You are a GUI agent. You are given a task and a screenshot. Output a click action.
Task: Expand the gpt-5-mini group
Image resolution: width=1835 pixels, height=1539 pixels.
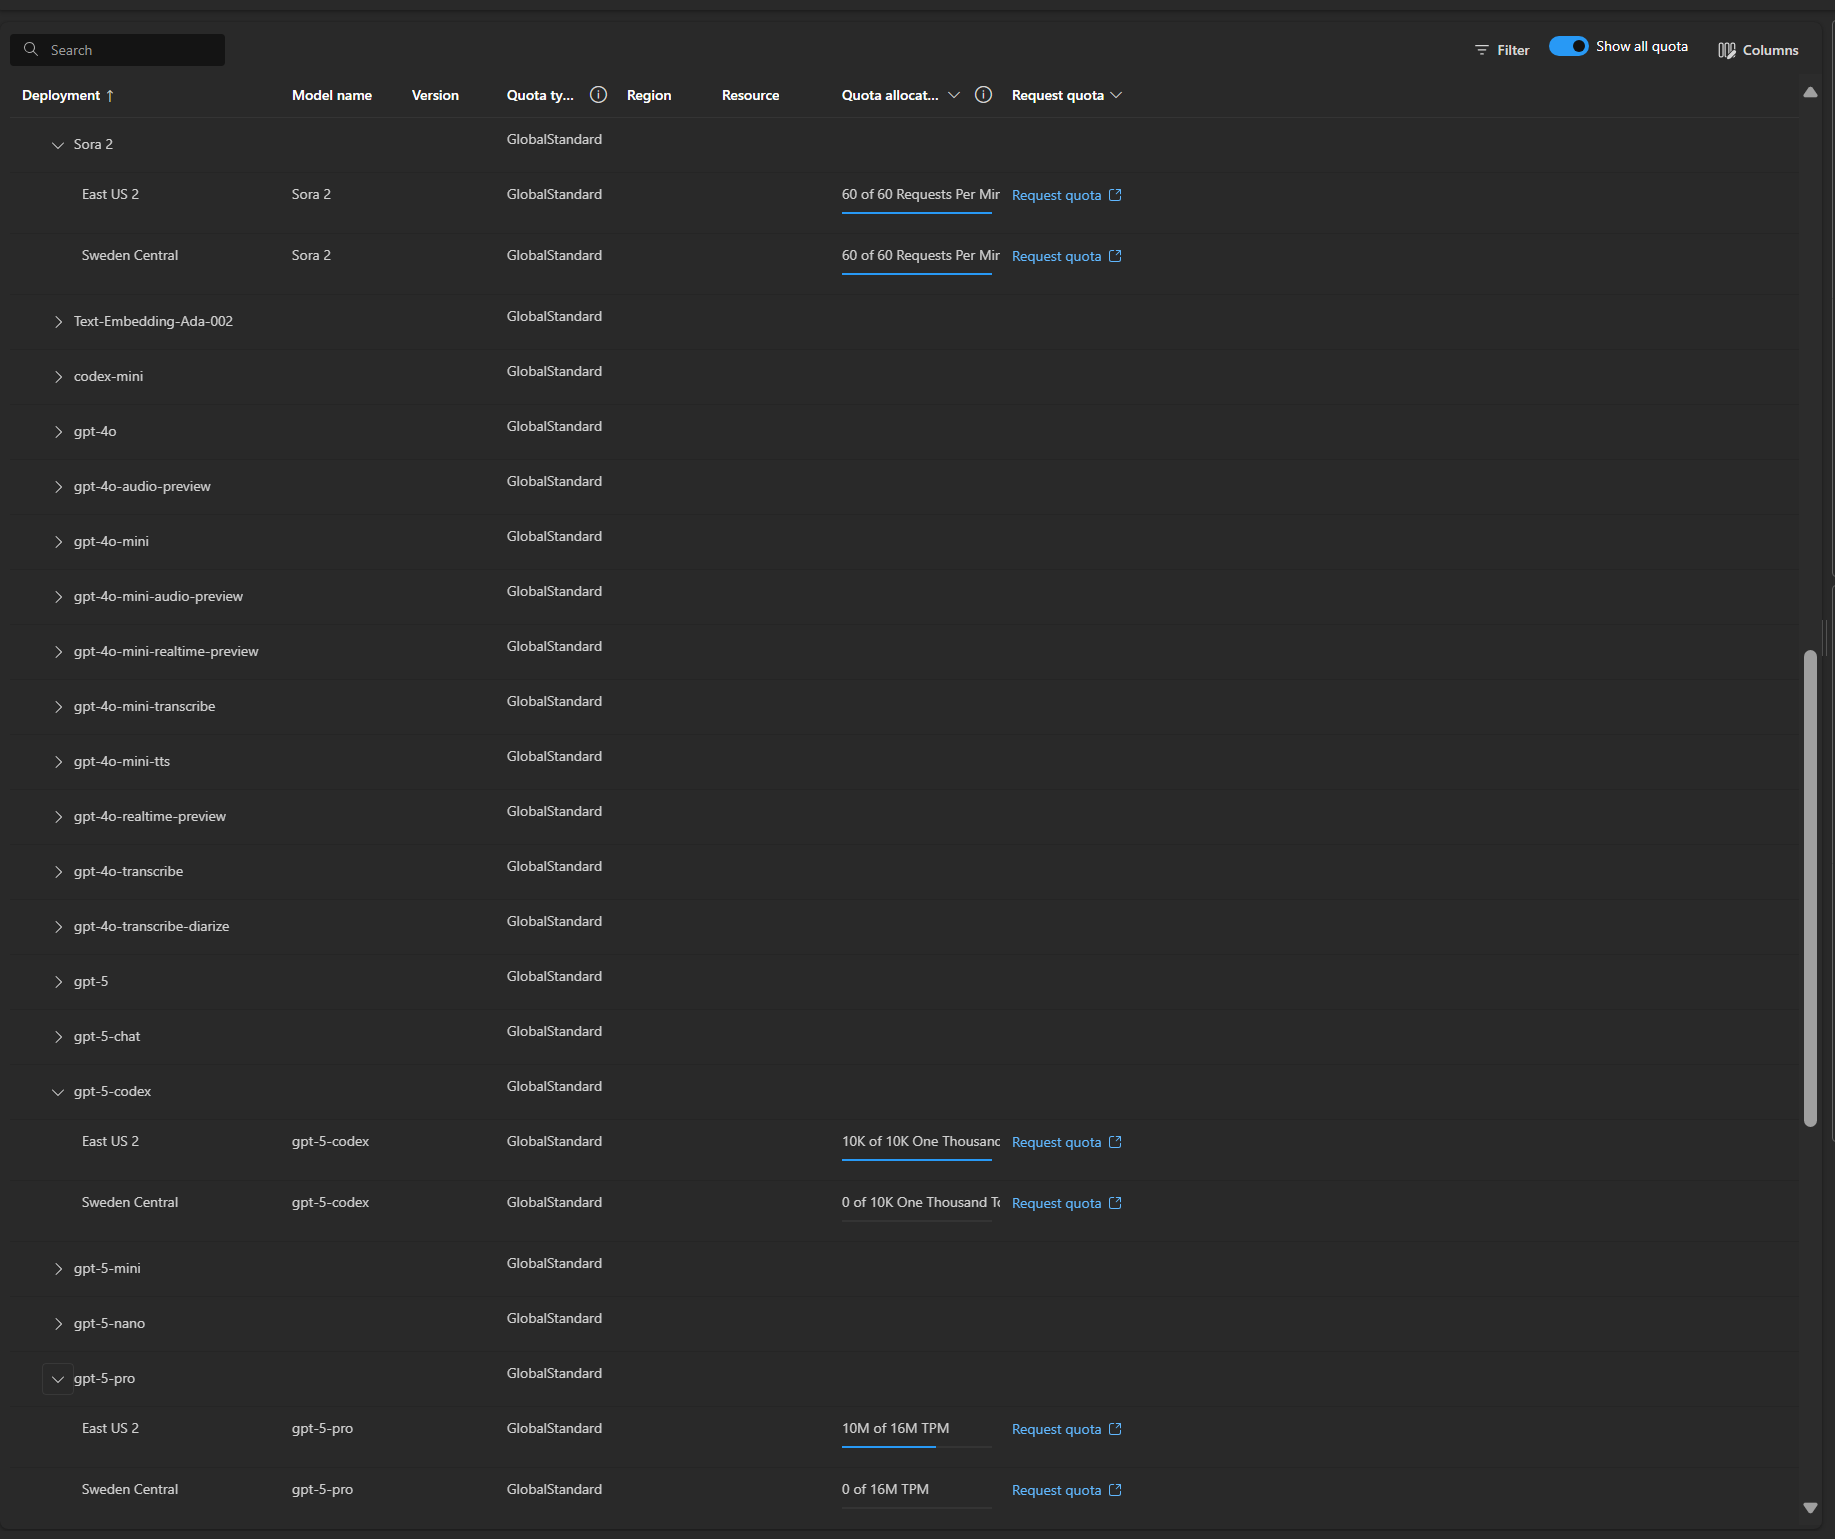[x=58, y=1269]
